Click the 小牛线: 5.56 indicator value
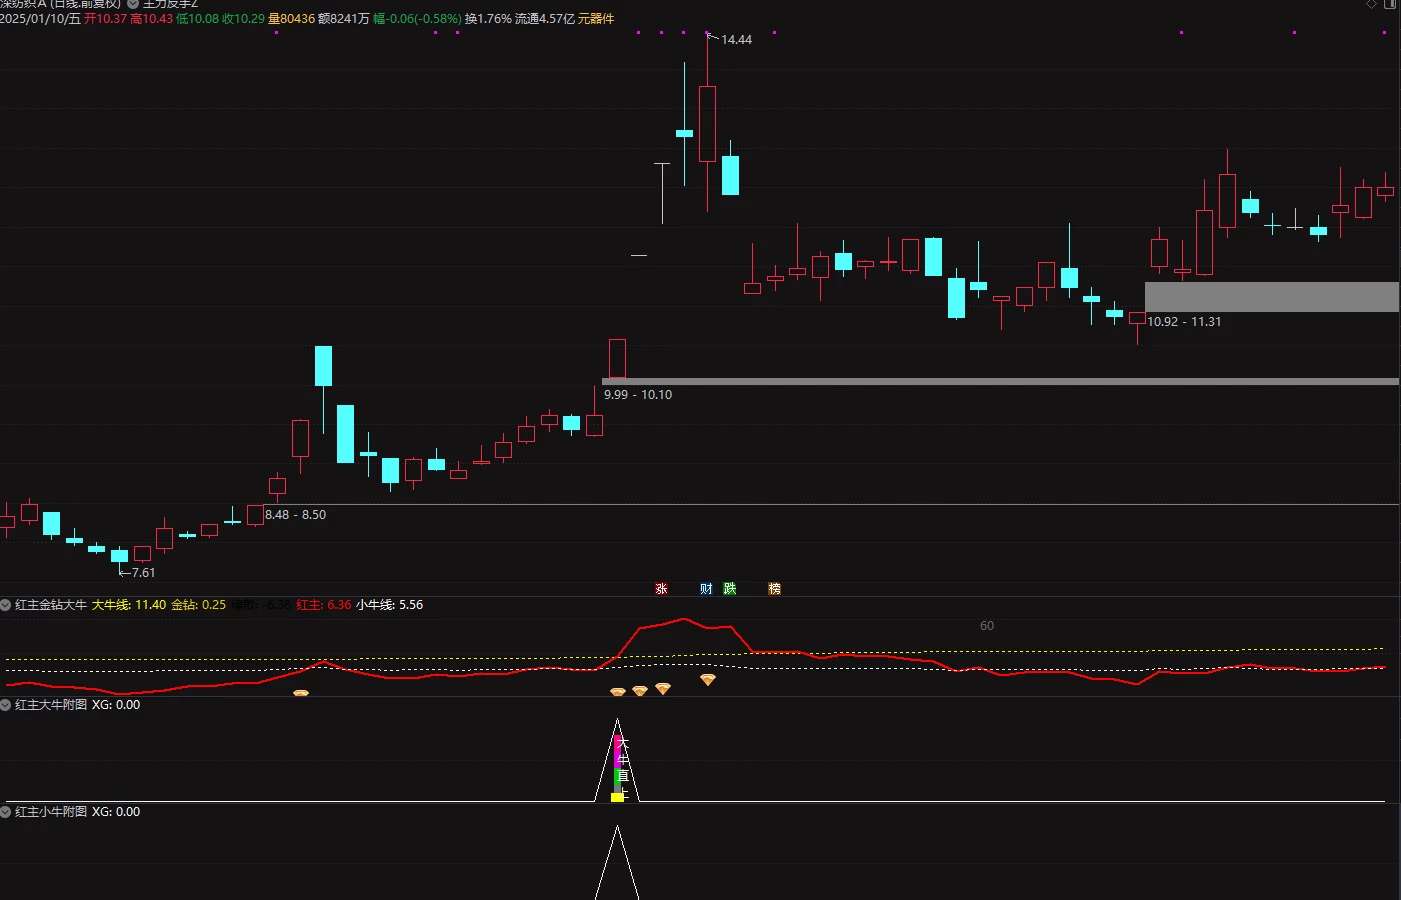The image size is (1401, 900). 390,605
